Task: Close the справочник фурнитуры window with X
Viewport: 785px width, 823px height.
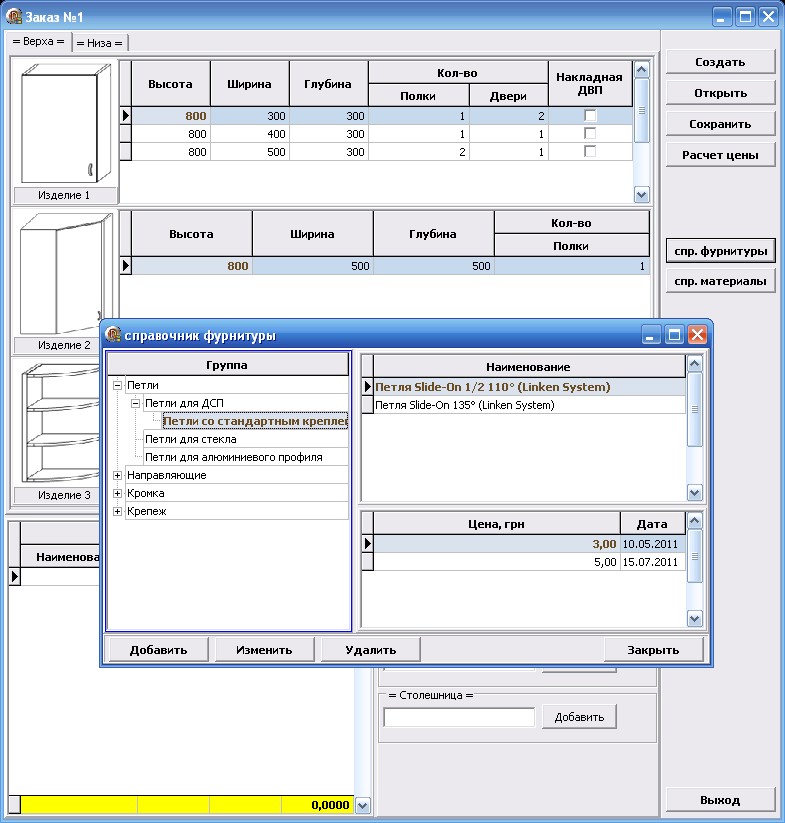Action: [697, 334]
